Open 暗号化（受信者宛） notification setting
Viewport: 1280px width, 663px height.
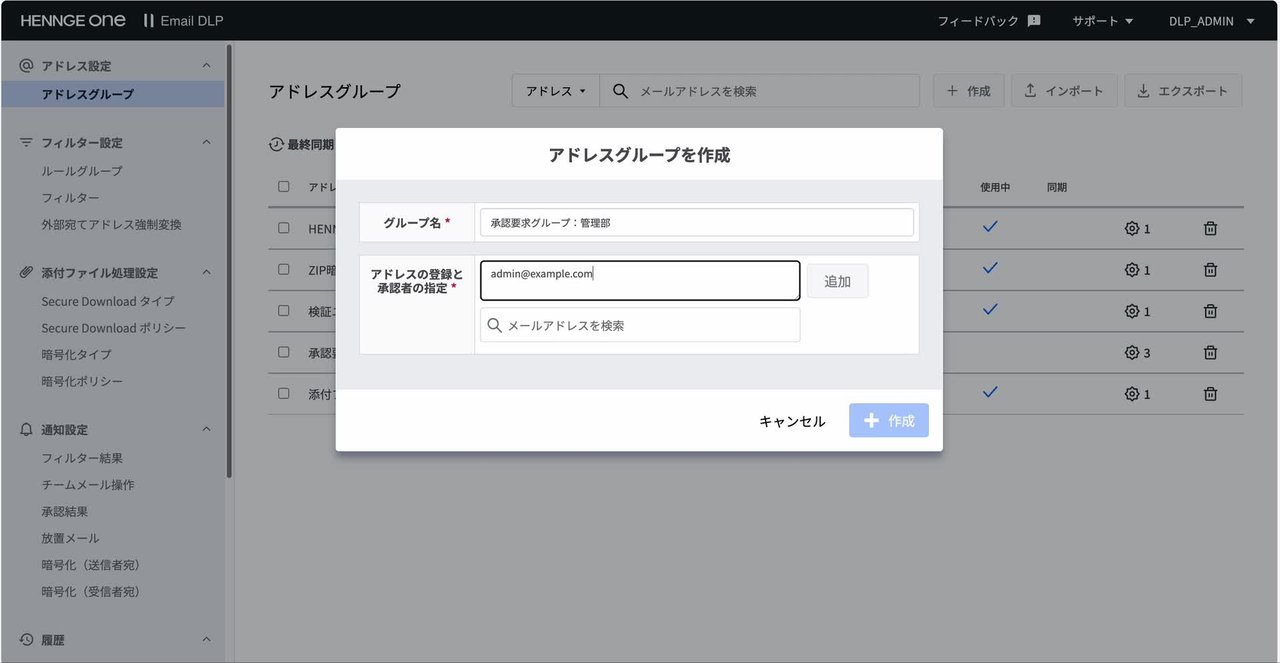91,592
